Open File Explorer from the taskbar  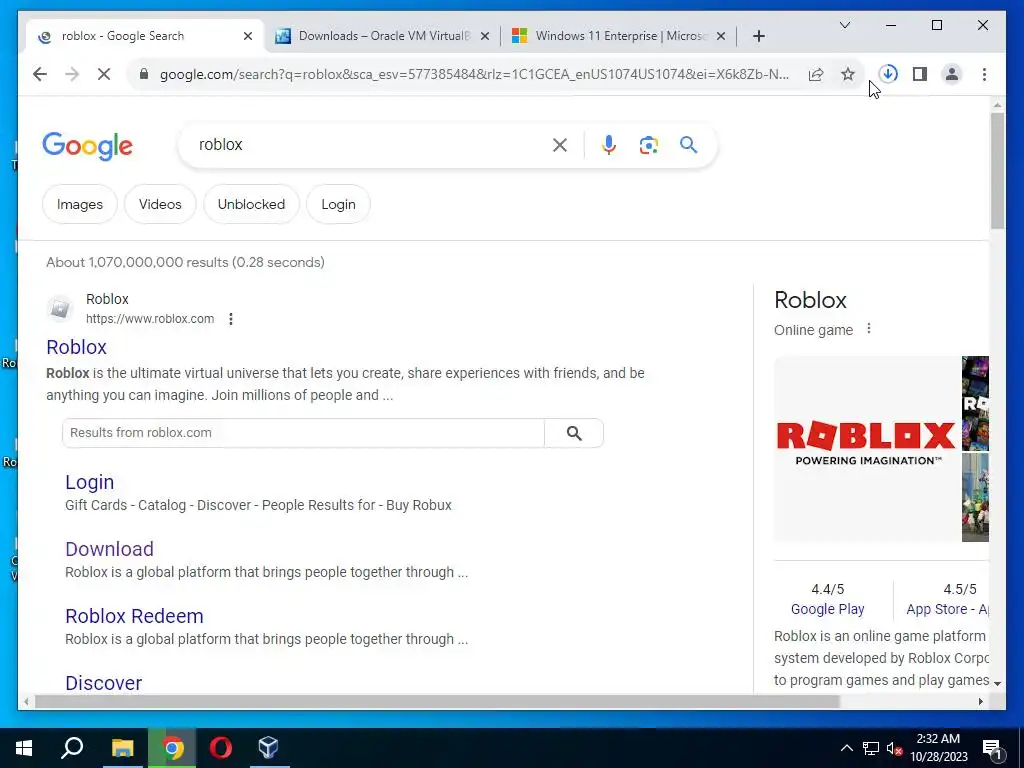click(x=122, y=748)
